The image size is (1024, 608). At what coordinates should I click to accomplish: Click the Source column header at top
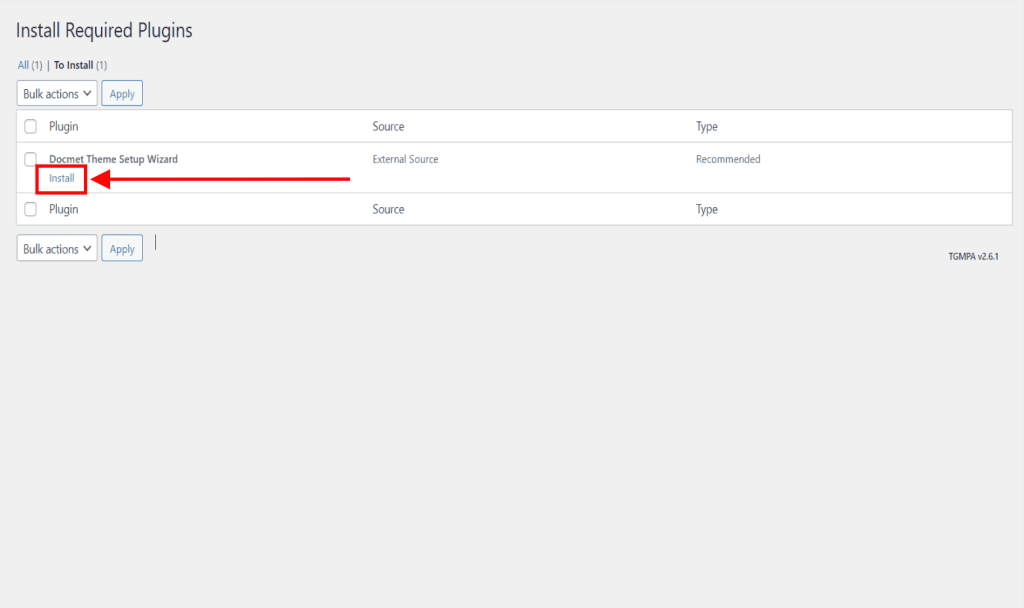point(388,127)
